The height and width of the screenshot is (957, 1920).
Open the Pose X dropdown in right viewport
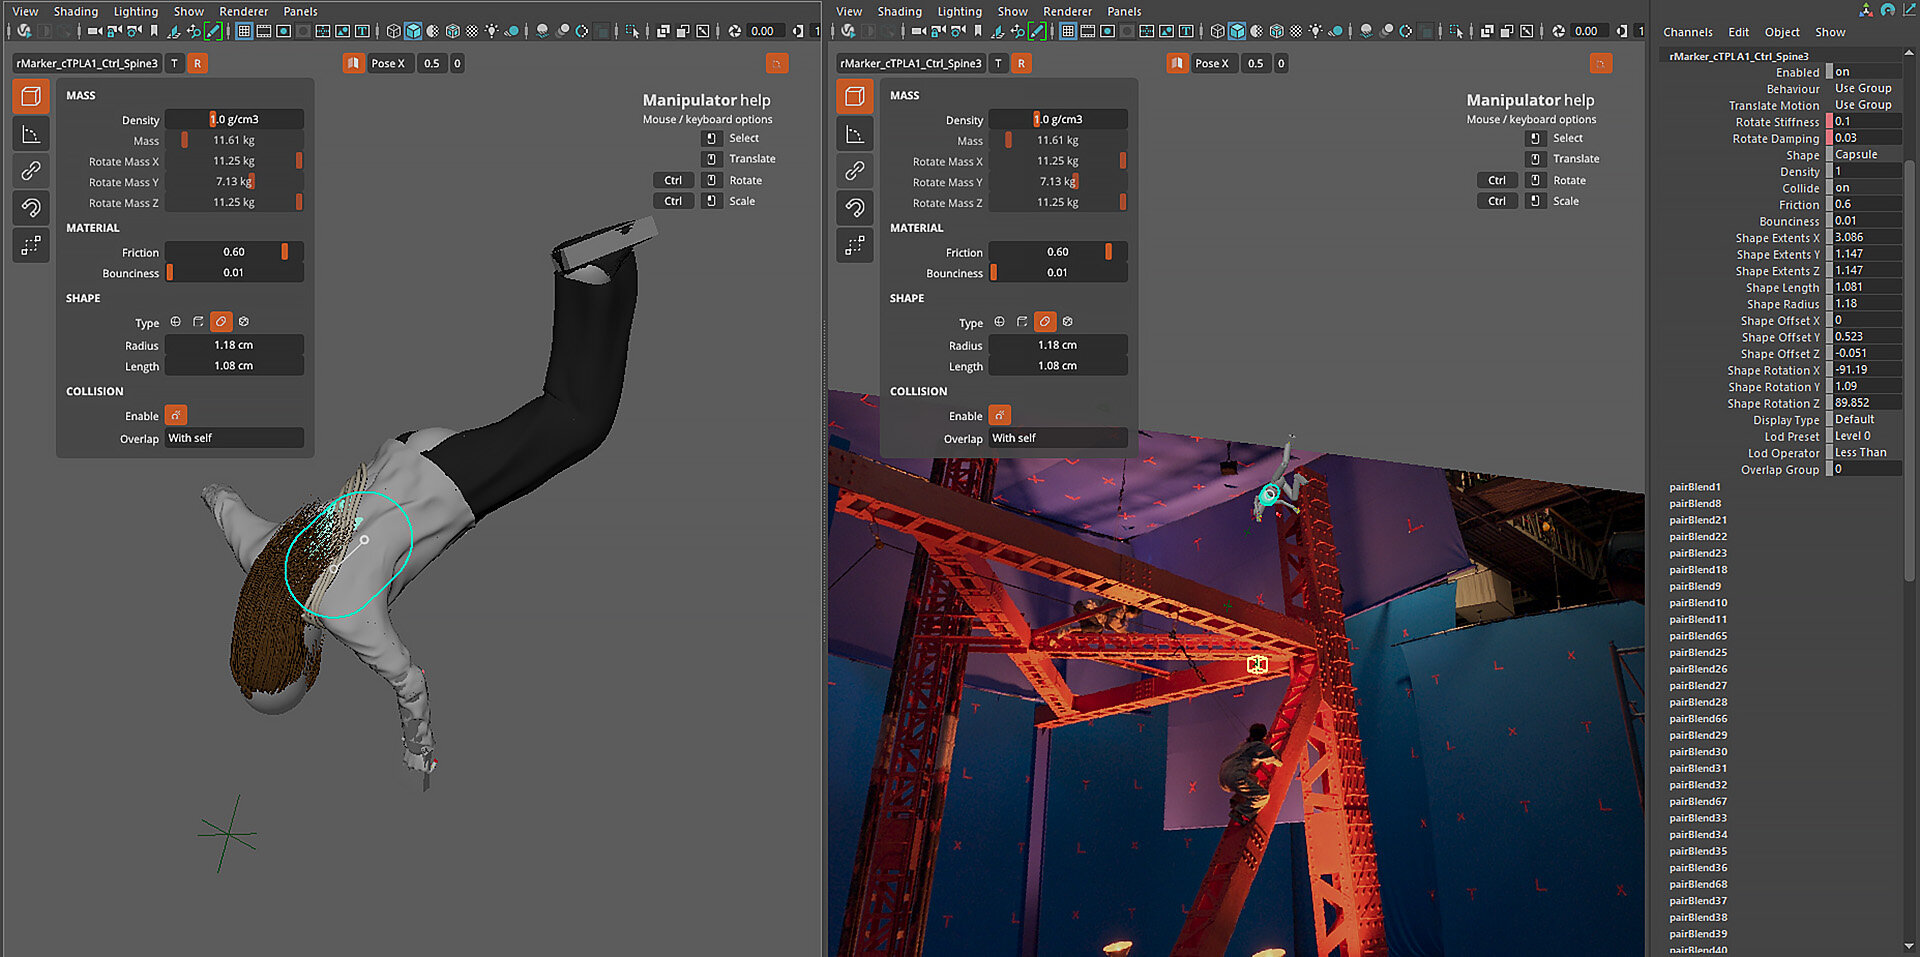pos(1211,63)
